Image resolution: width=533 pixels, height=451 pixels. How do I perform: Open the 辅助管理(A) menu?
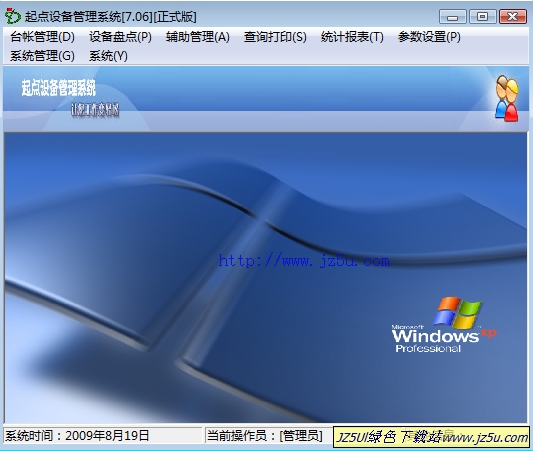coord(197,37)
